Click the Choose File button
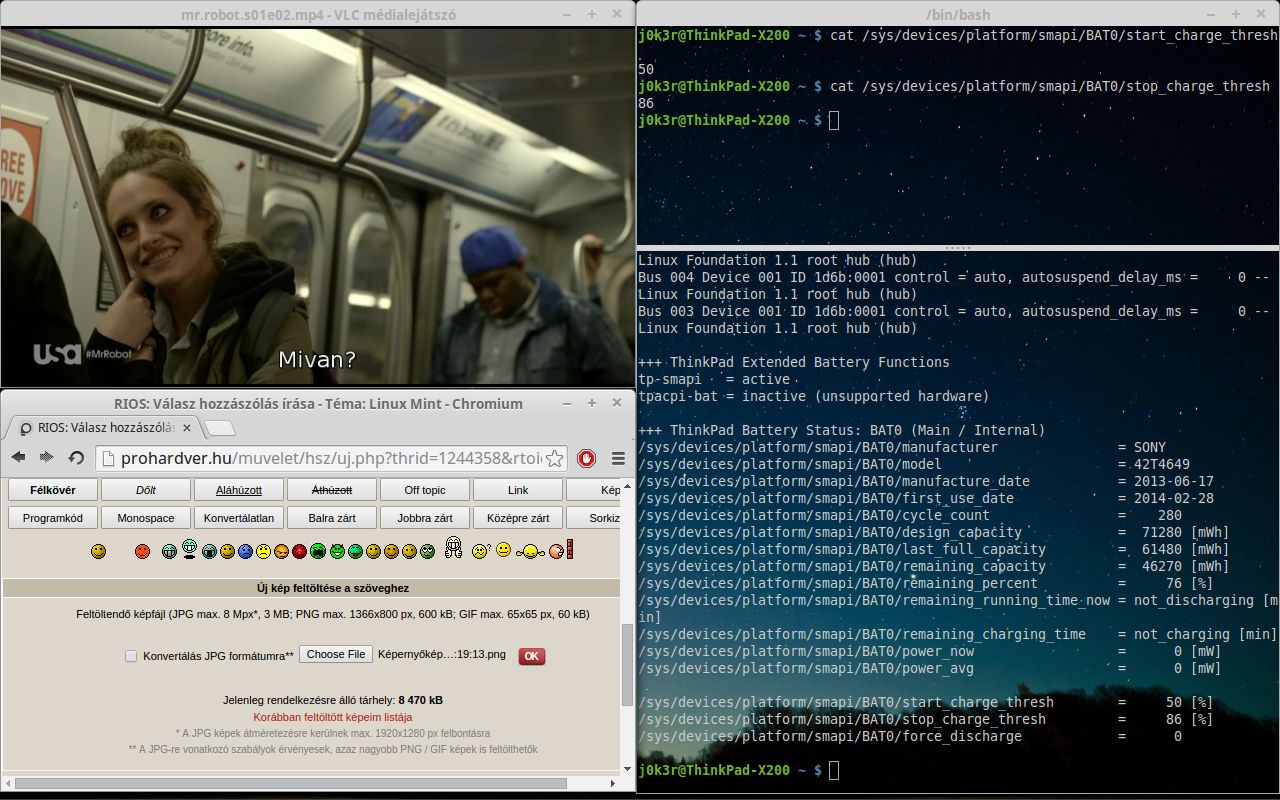The height and width of the screenshot is (800, 1280). 336,654
